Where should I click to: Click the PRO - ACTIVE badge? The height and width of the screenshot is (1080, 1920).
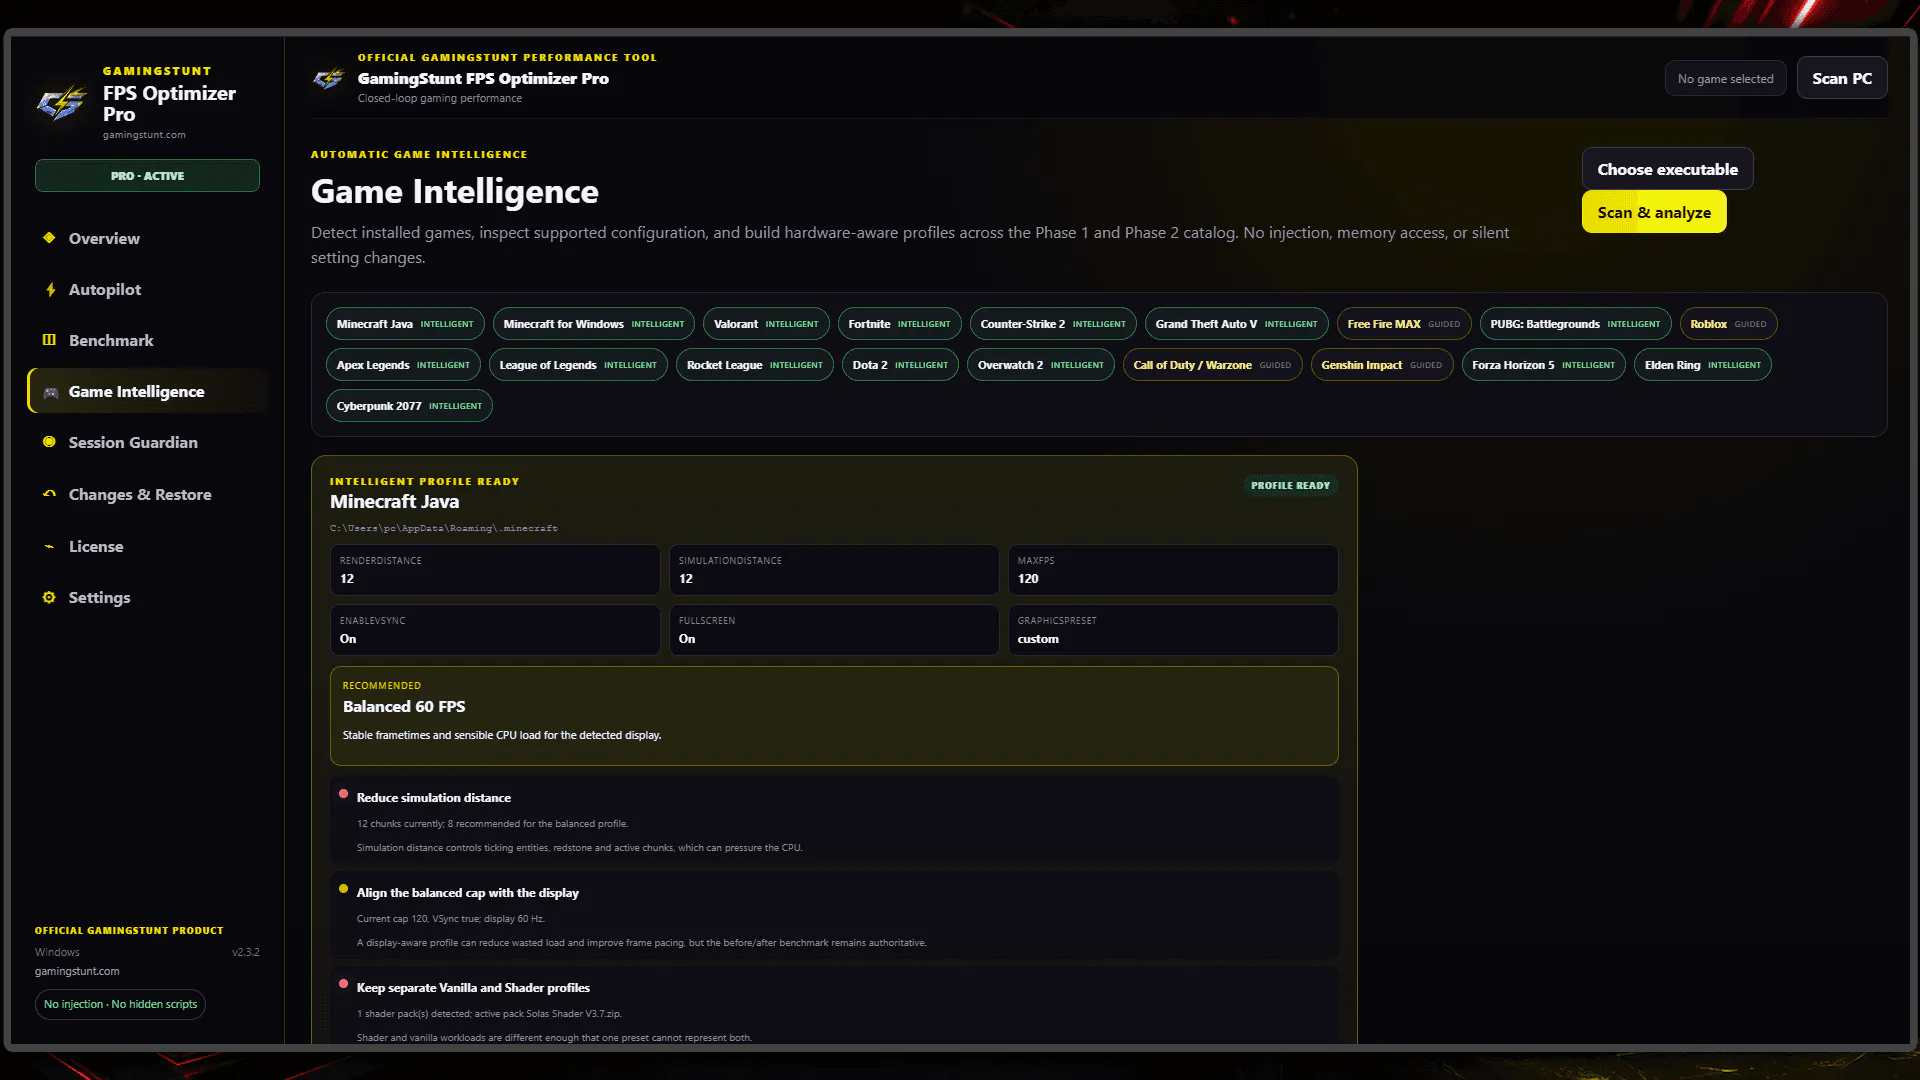click(x=147, y=175)
